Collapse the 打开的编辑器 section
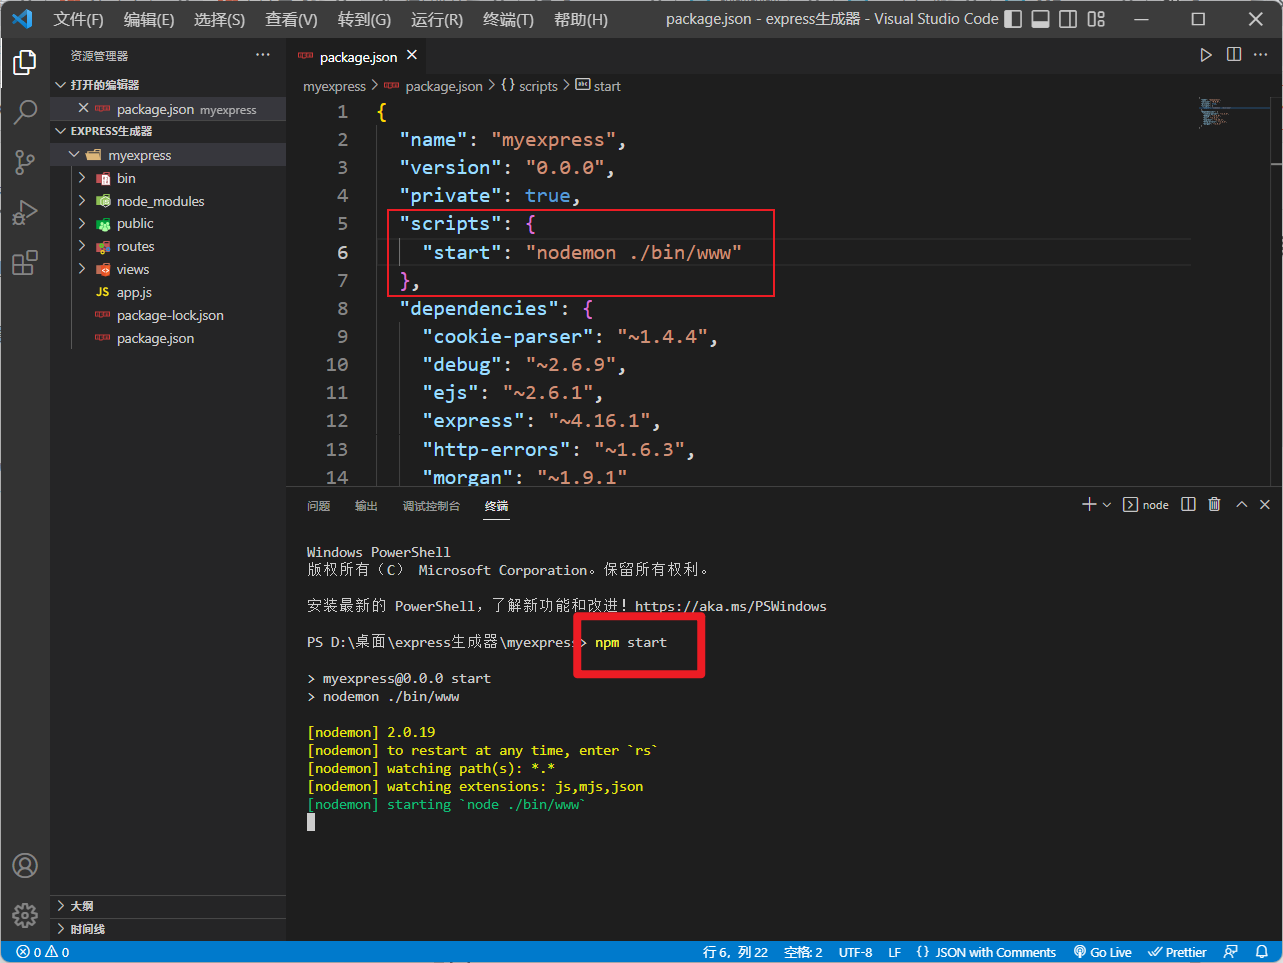Viewport: 1283px width, 963px height. (168, 85)
